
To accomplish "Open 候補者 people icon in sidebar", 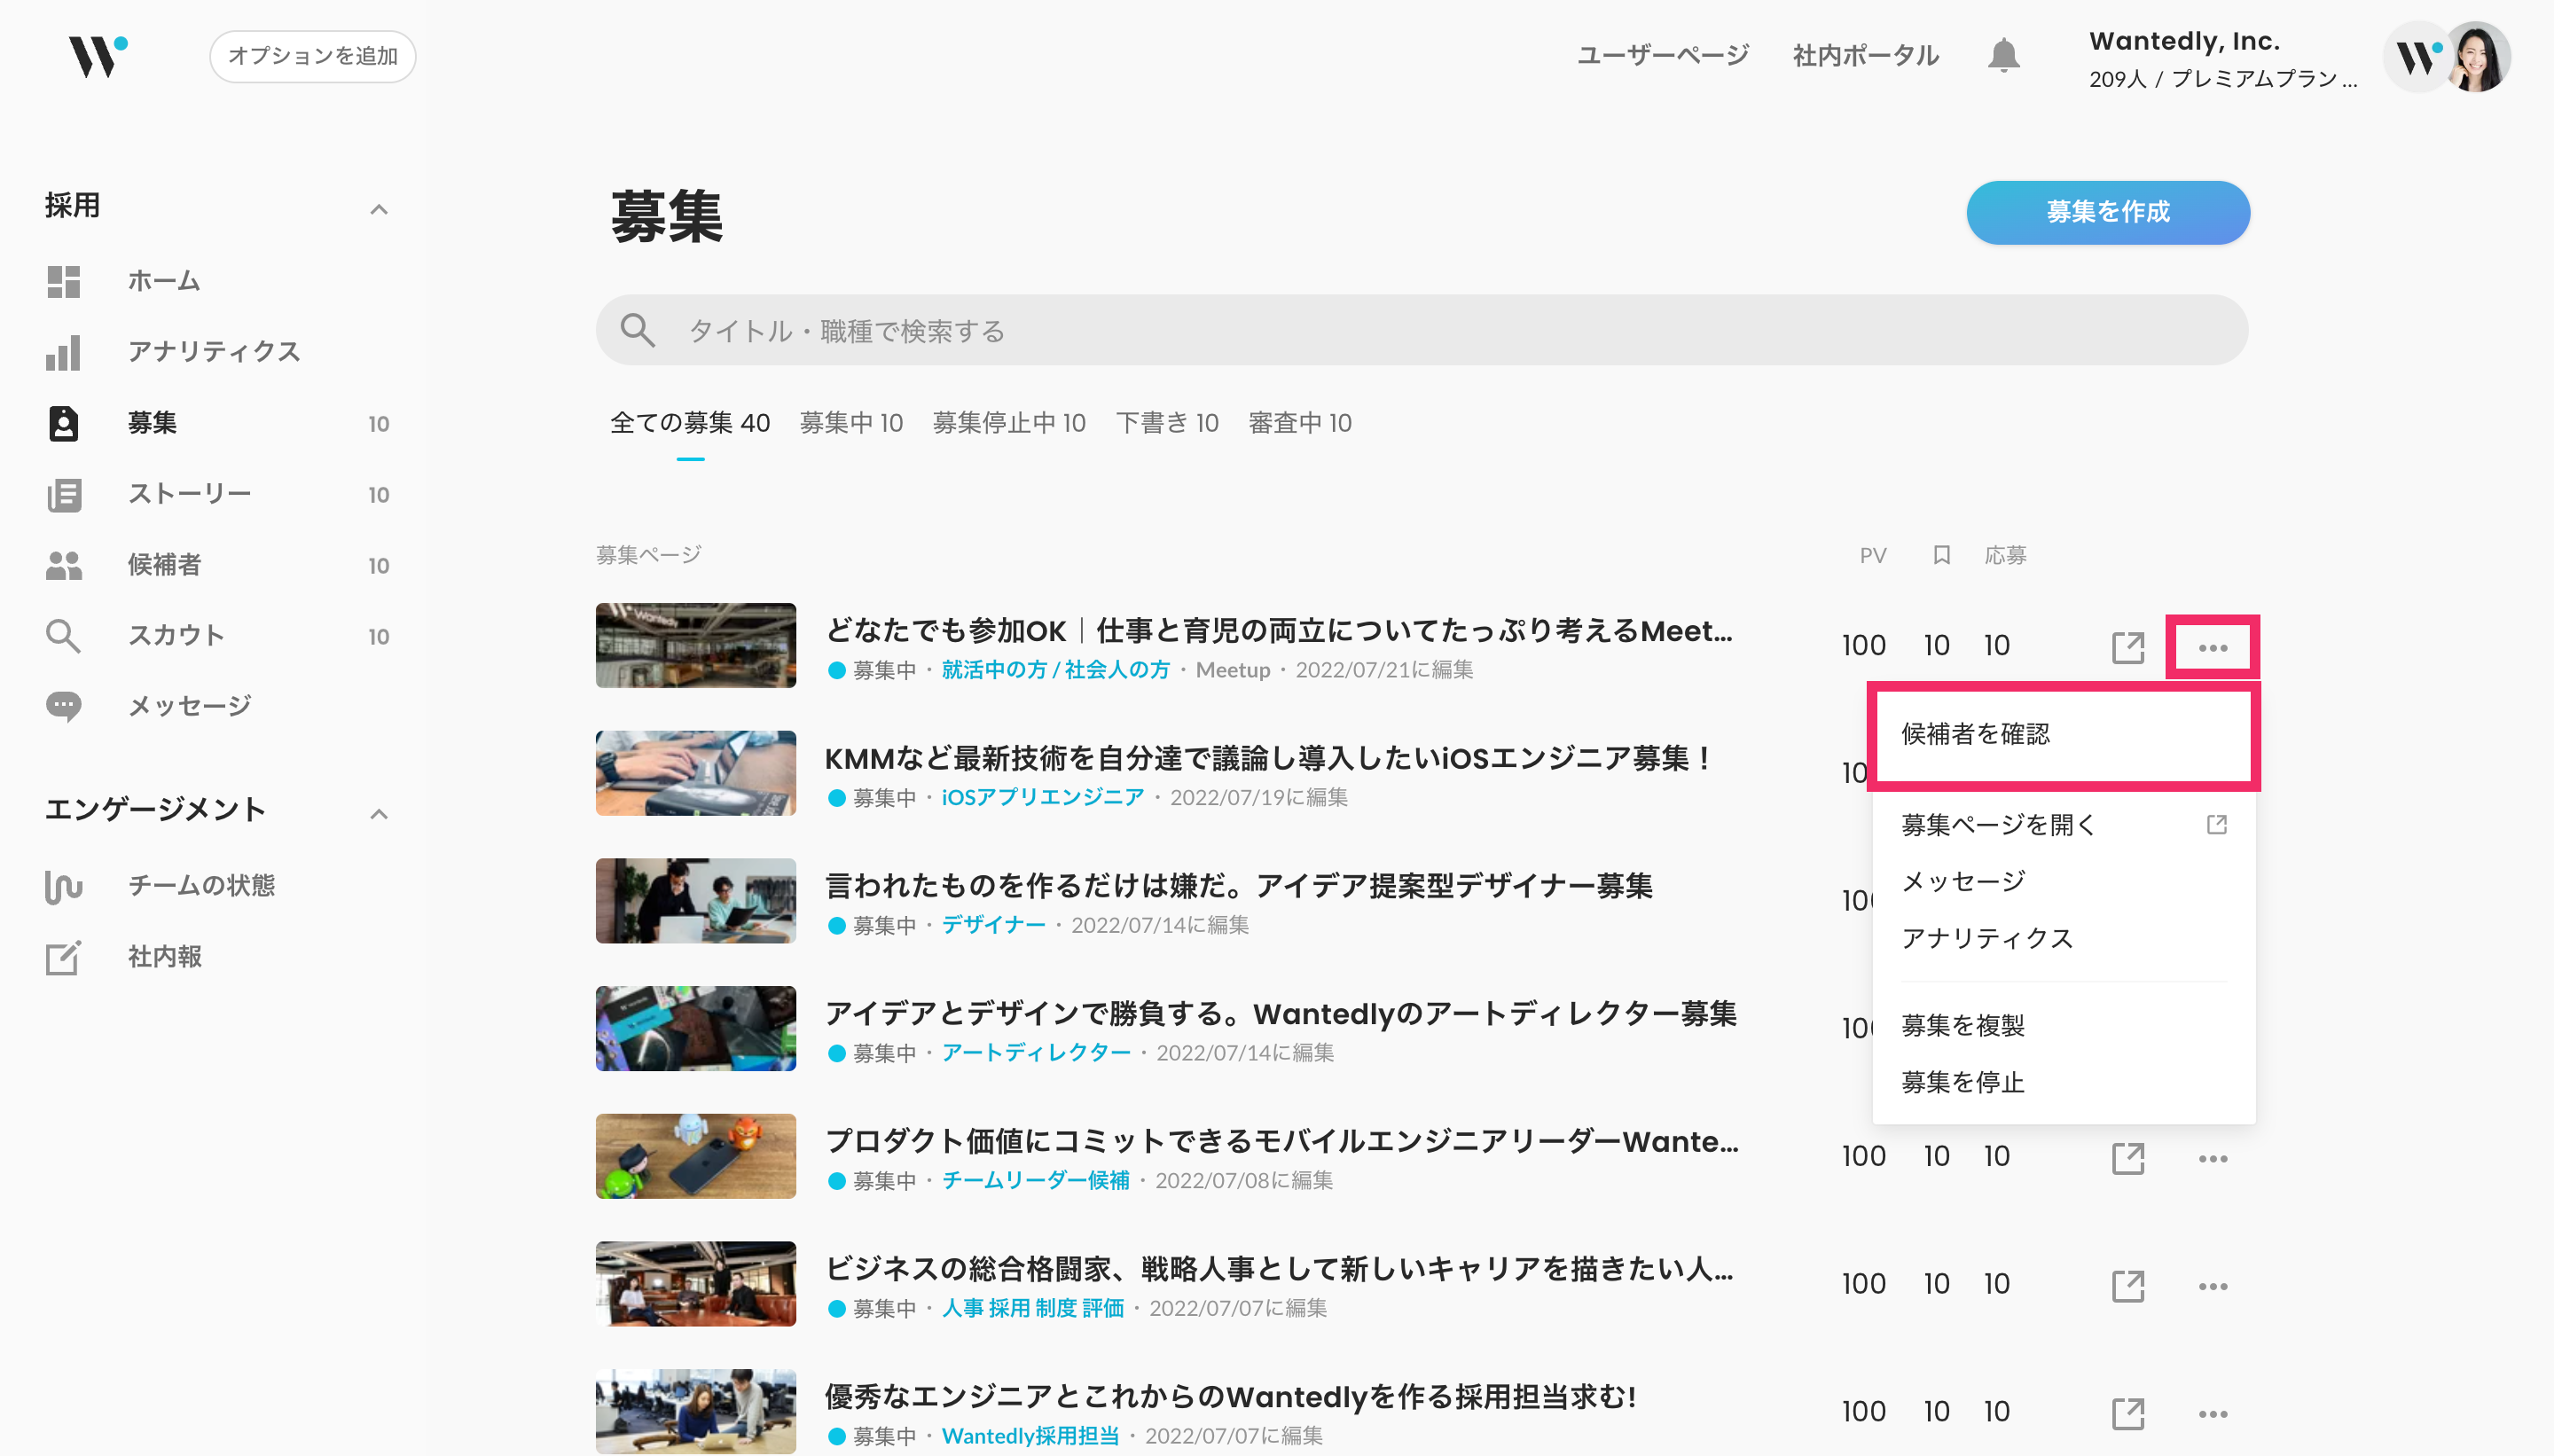I will pyautogui.click(x=64, y=565).
